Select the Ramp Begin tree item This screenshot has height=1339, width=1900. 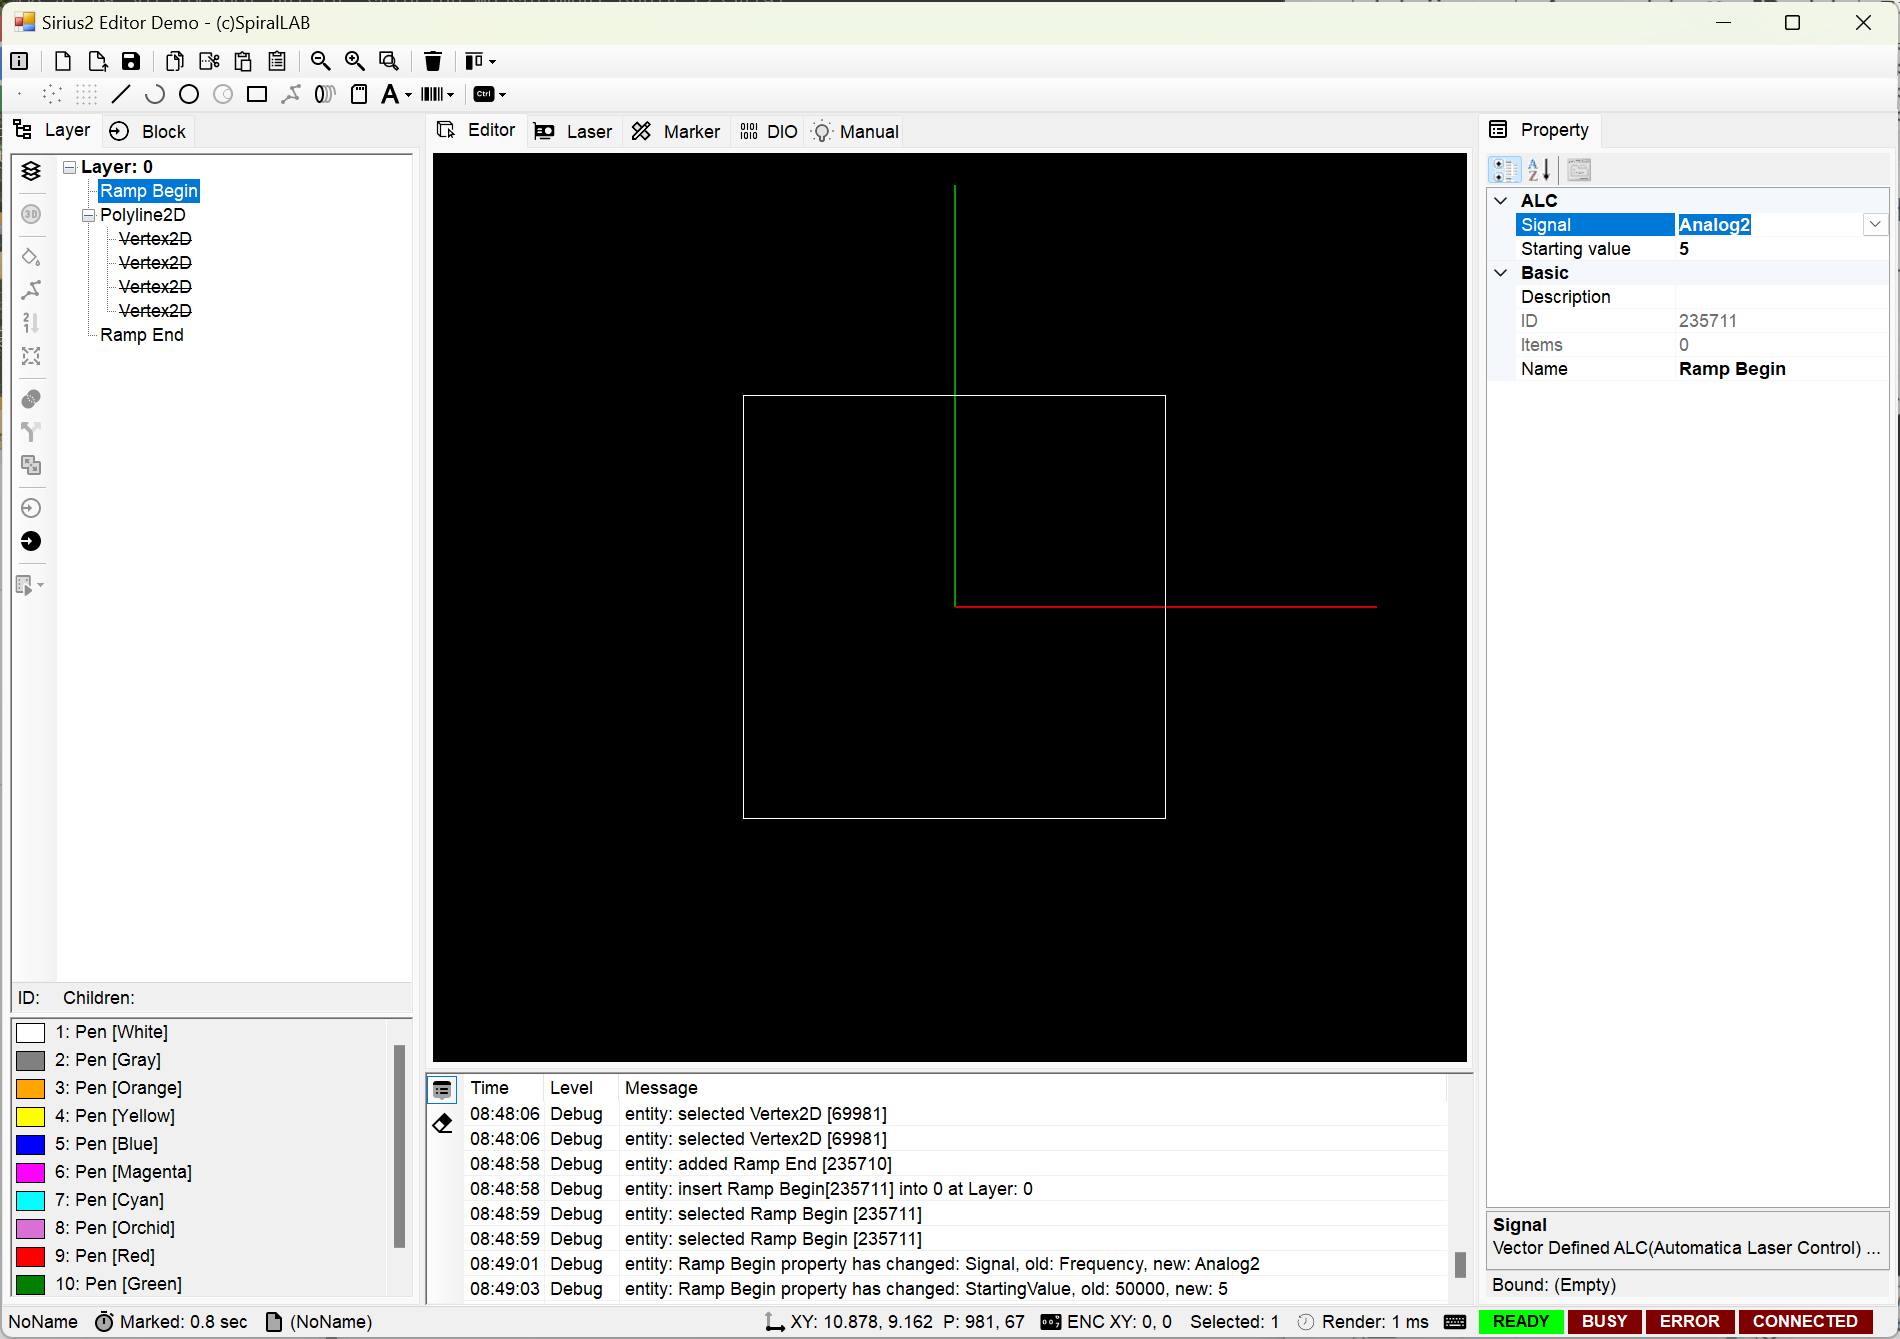coord(149,191)
